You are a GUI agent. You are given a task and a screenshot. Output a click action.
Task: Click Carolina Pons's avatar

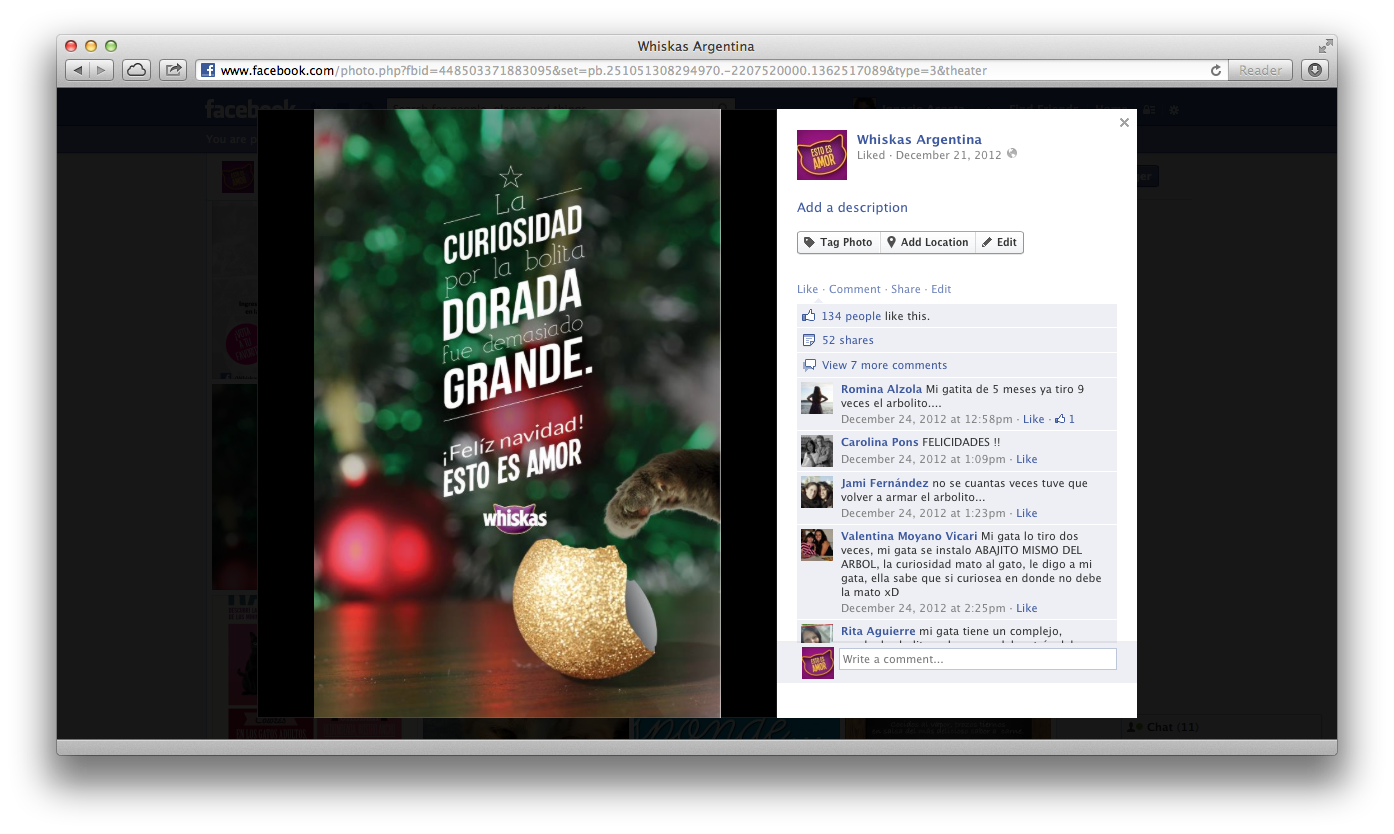pos(817,451)
